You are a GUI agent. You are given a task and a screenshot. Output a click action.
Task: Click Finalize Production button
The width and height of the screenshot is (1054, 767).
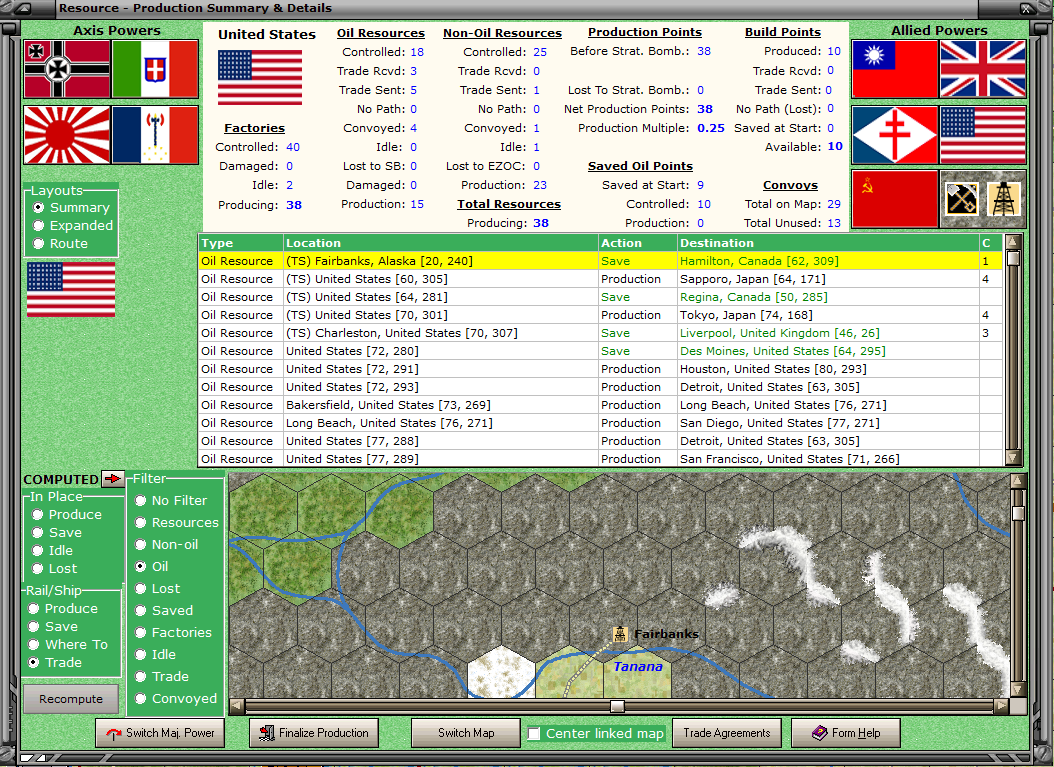pyautogui.click(x=314, y=733)
